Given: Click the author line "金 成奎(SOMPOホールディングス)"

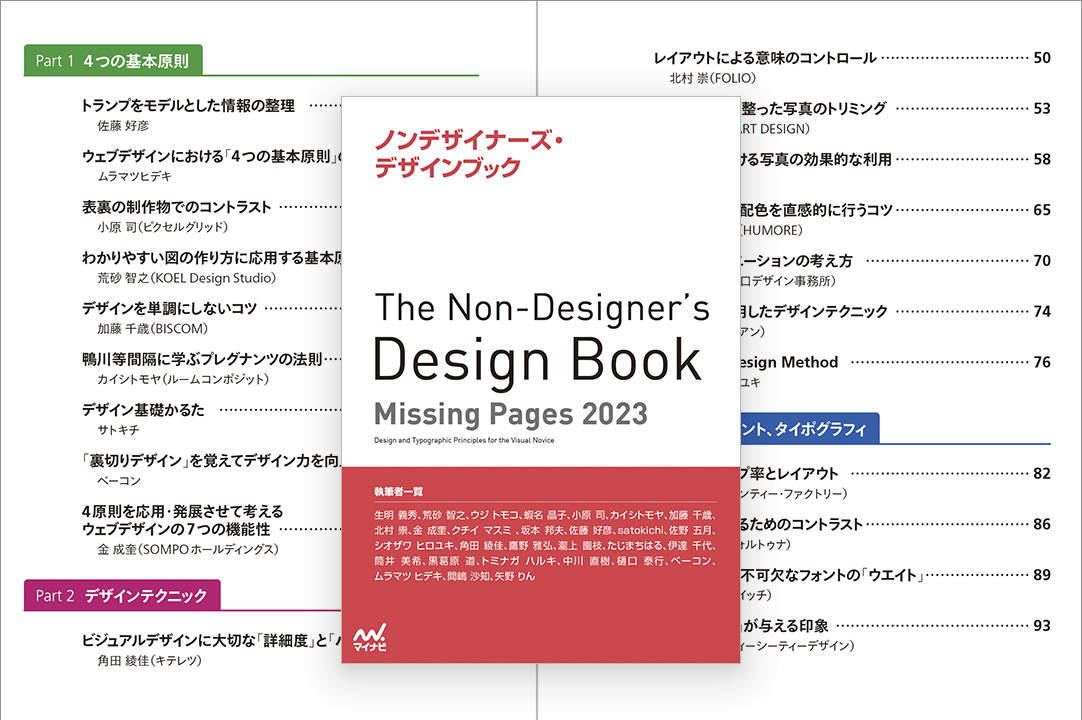Looking at the screenshot, I should click(188, 549).
